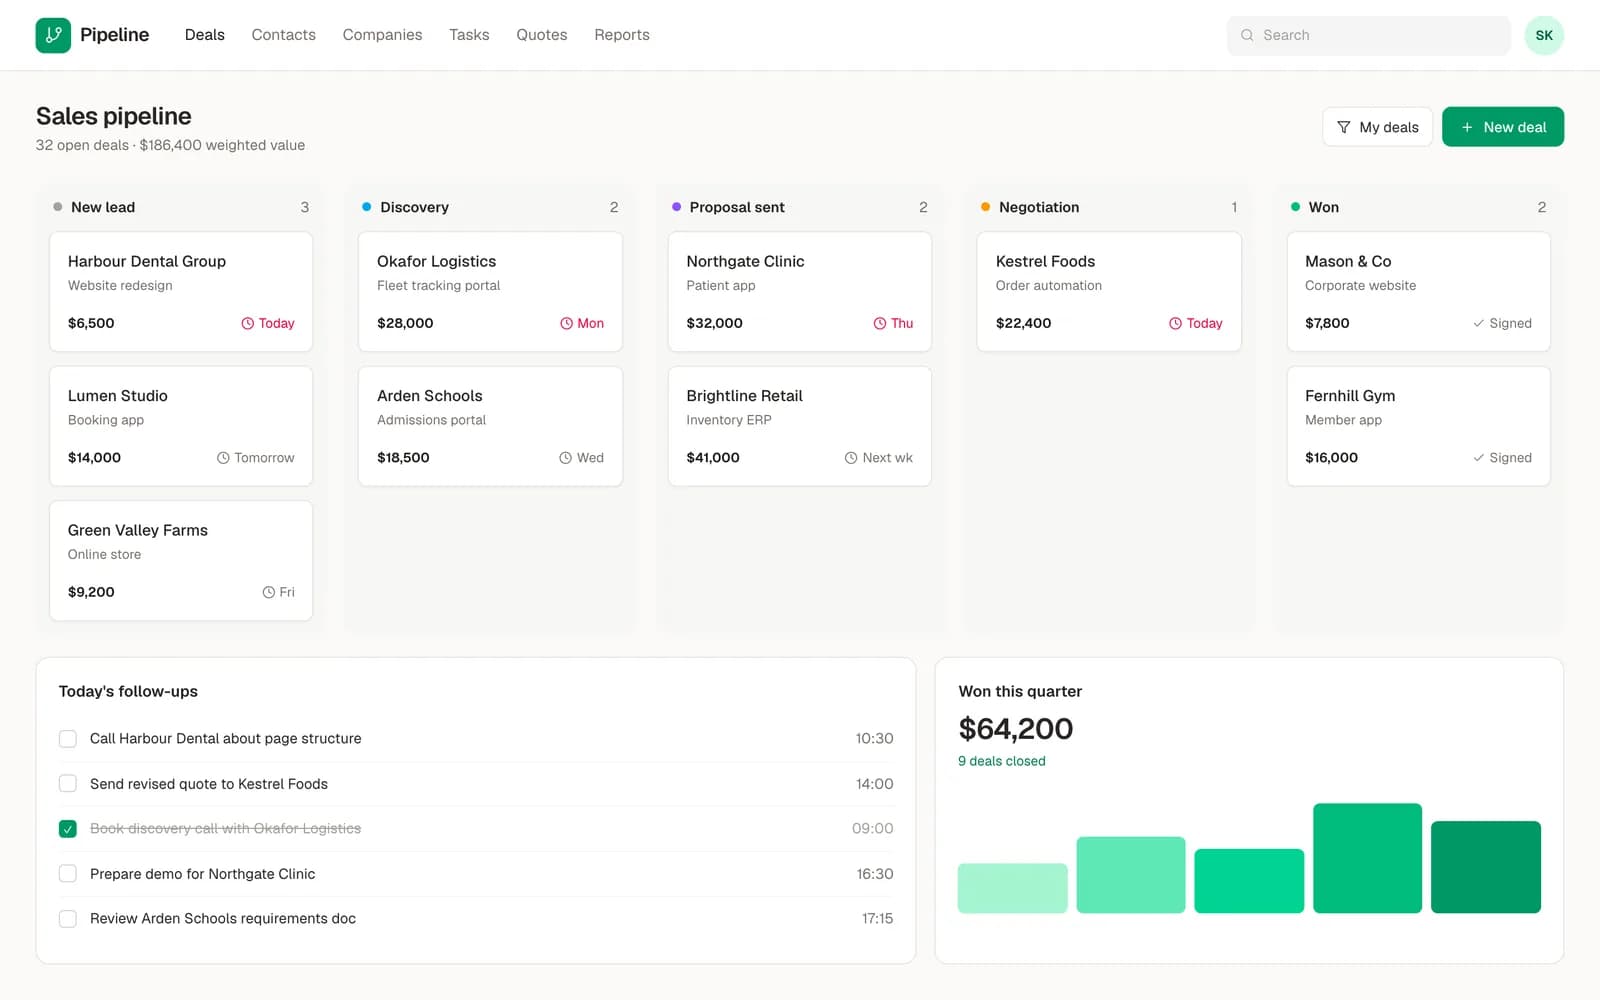Click the search magnifier icon
Viewport: 1600px width, 1000px height.
[1247, 35]
